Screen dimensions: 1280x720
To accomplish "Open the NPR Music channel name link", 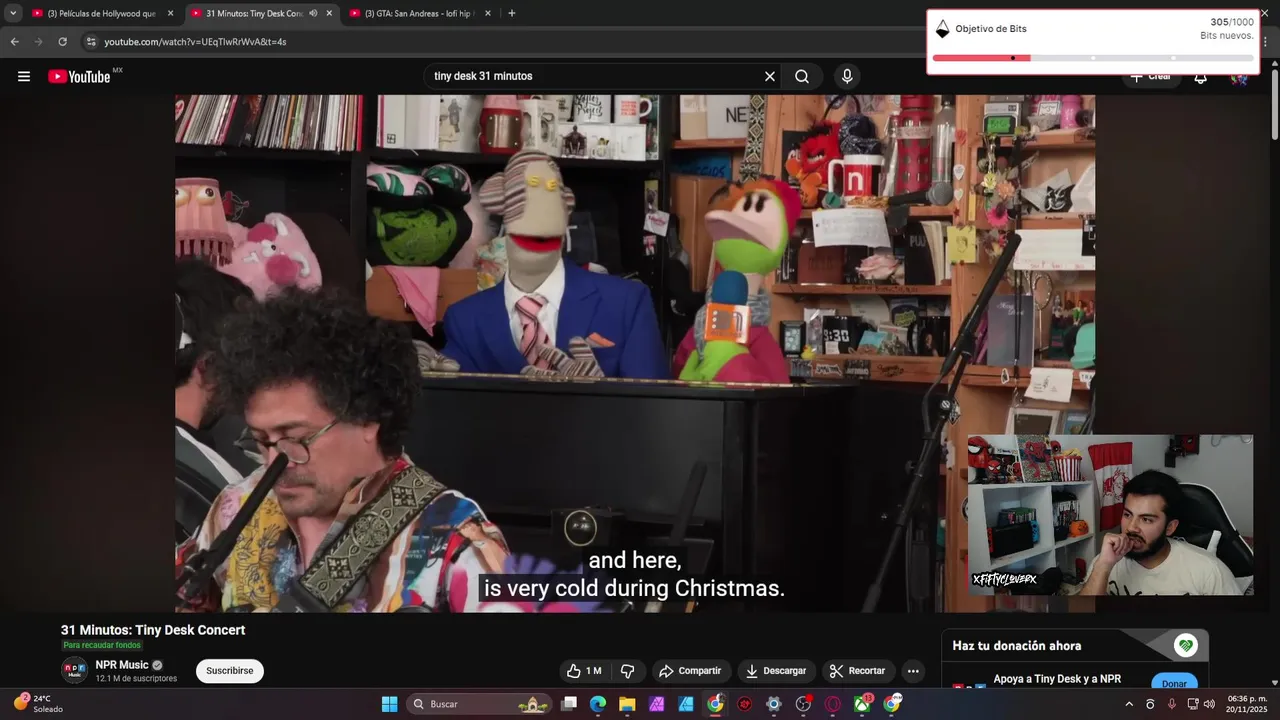I will tap(122, 665).
